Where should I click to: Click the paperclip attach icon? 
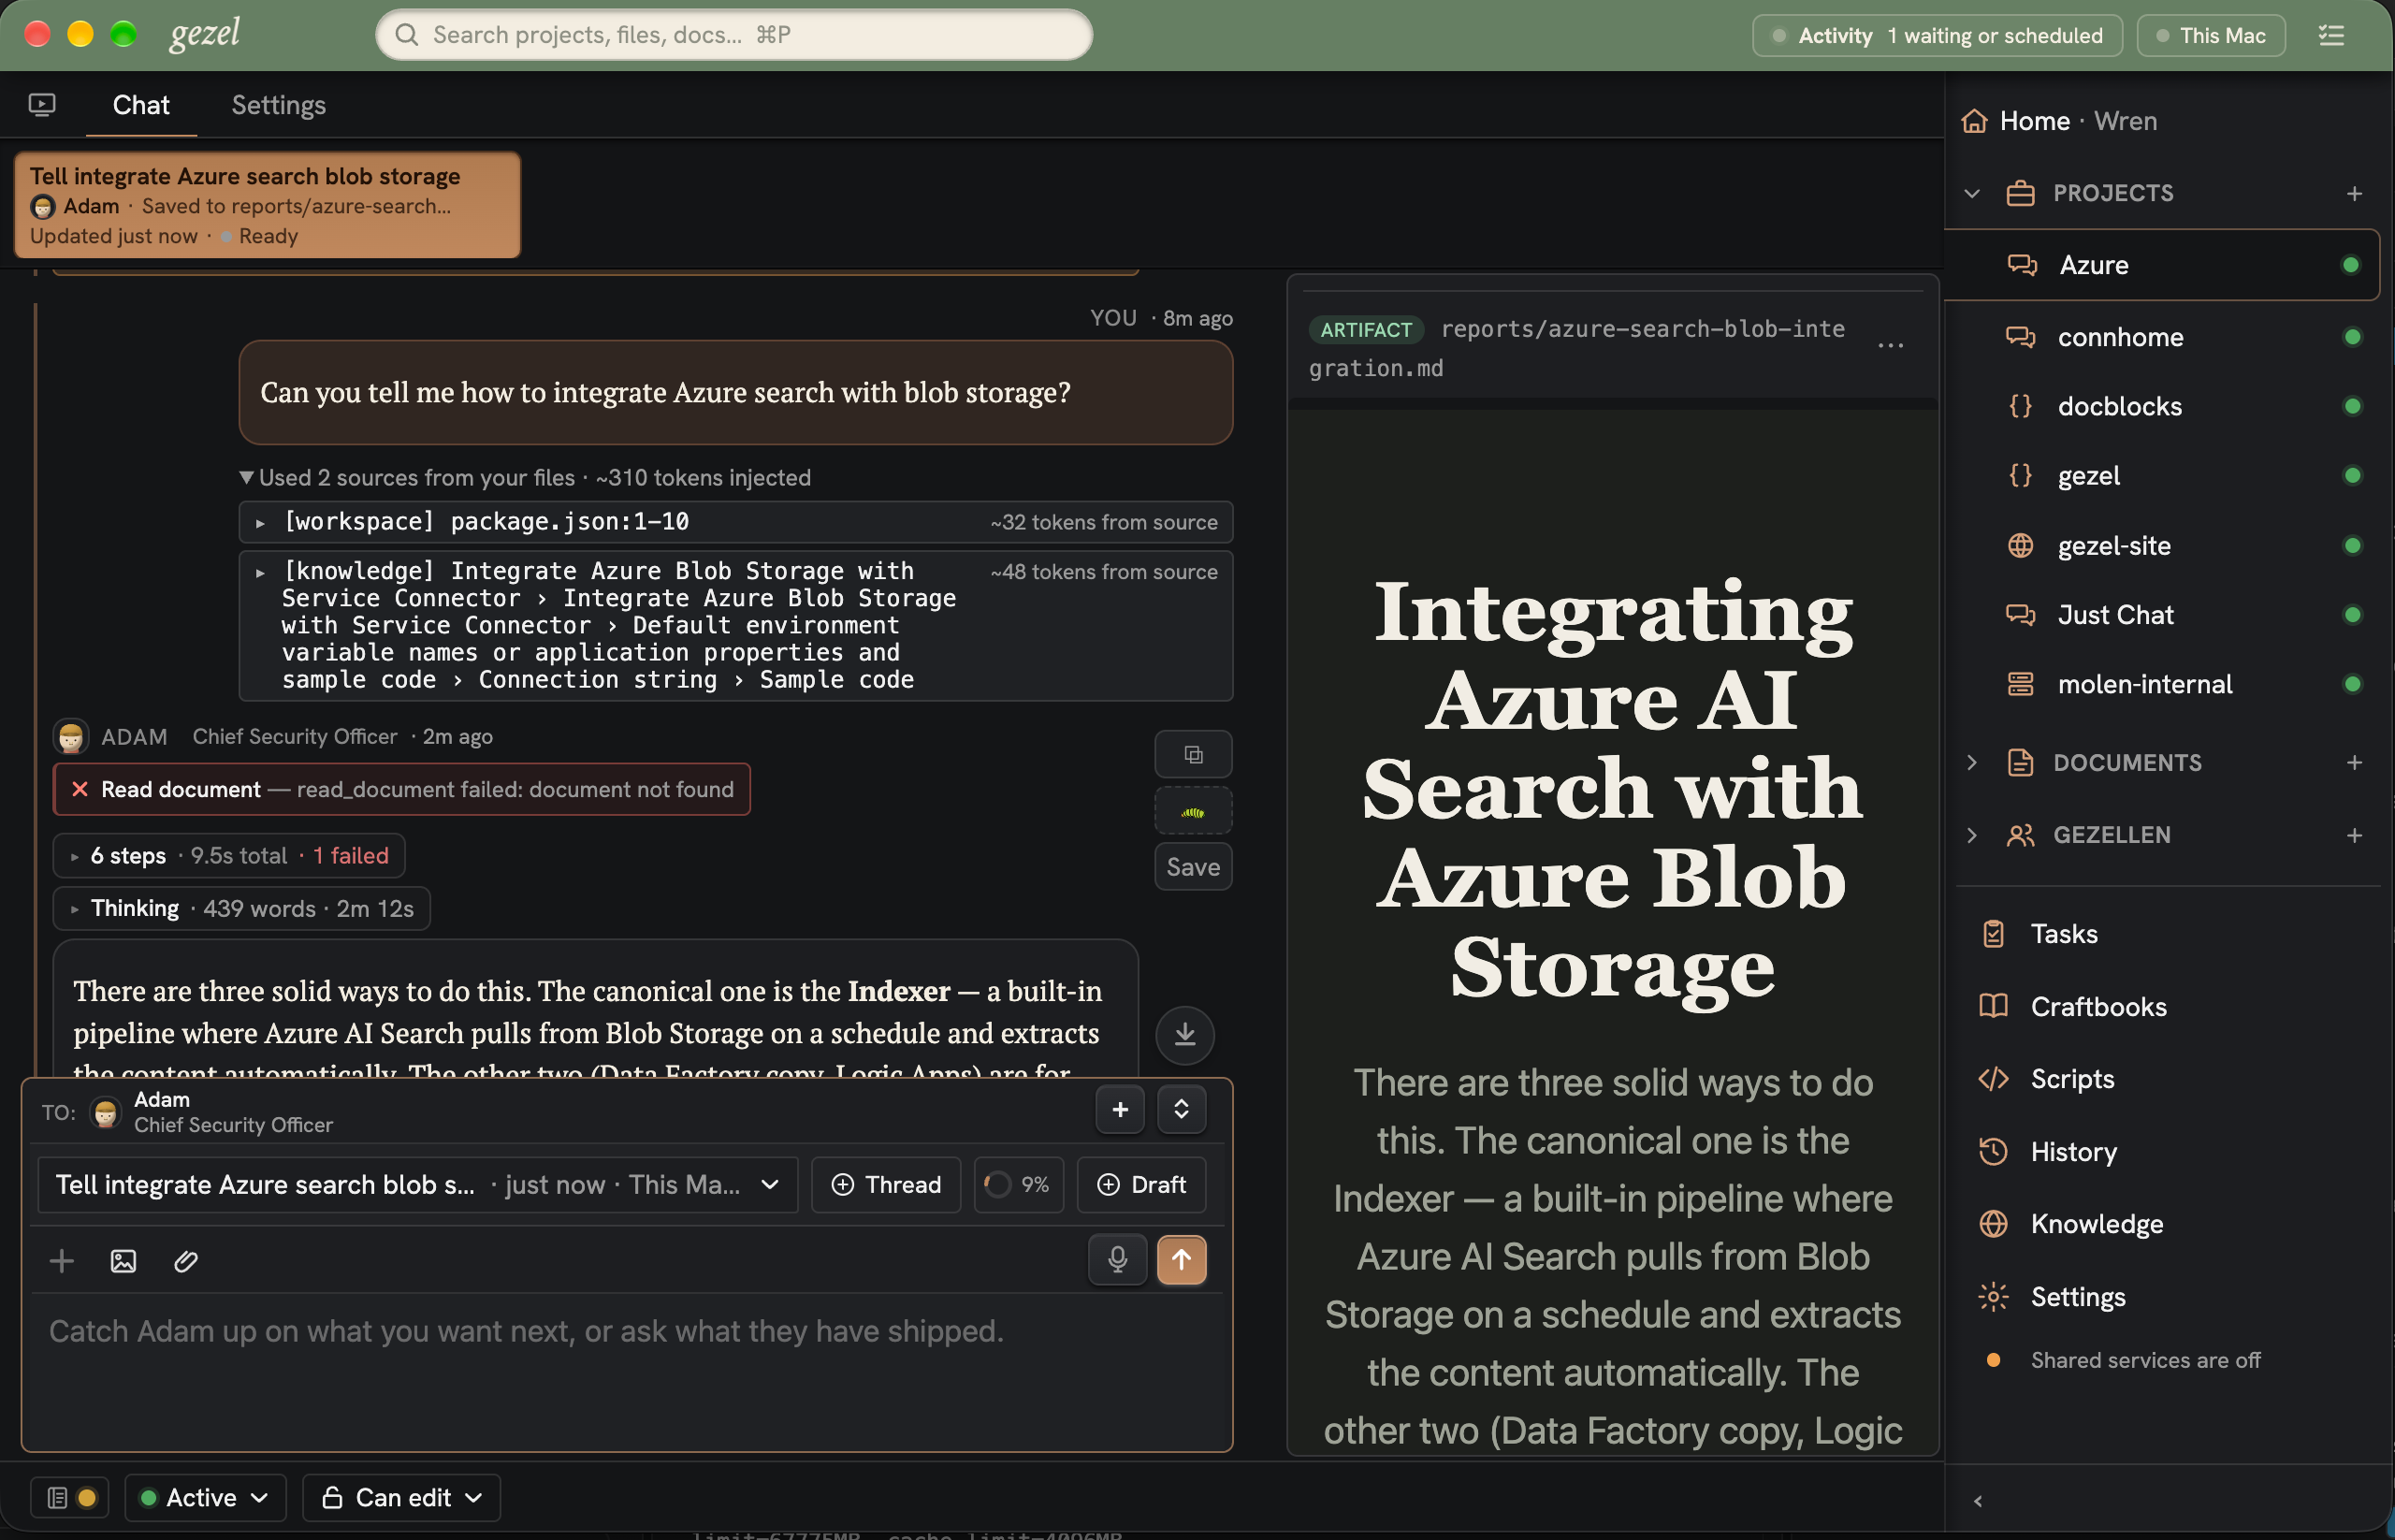pos(186,1261)
